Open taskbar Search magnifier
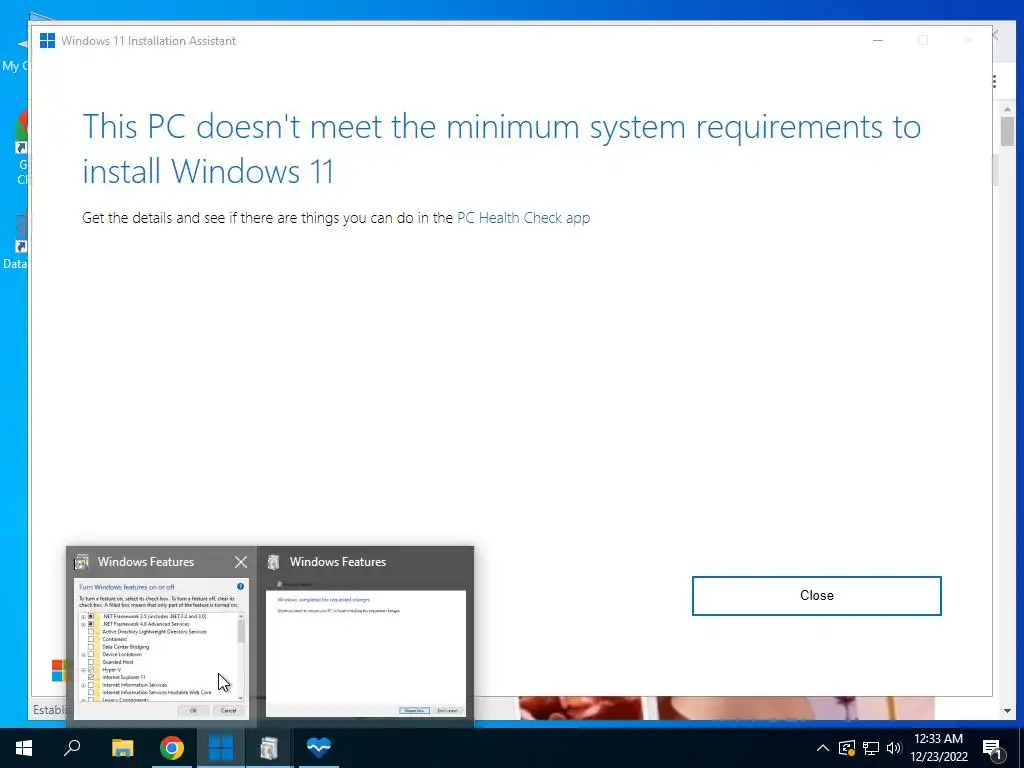This screenshot has width=1024, height=768. coord(72,748)
